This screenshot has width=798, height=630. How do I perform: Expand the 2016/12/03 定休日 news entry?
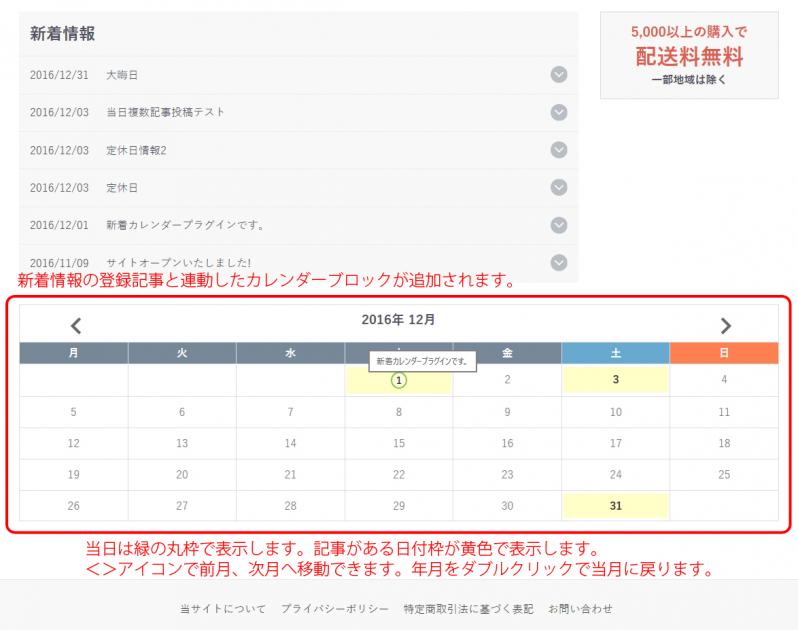[559, 187]
